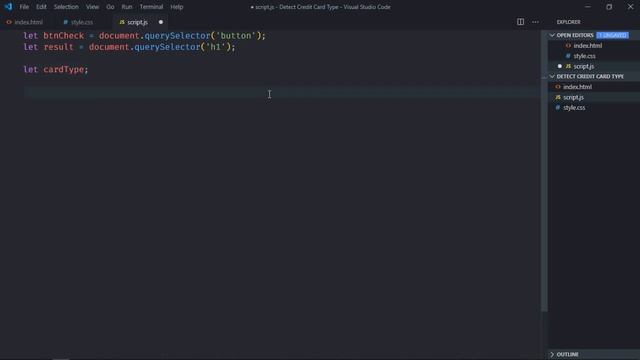
Task: Collapse the Detect Credit Card Type folder
Action: point(552,76)
